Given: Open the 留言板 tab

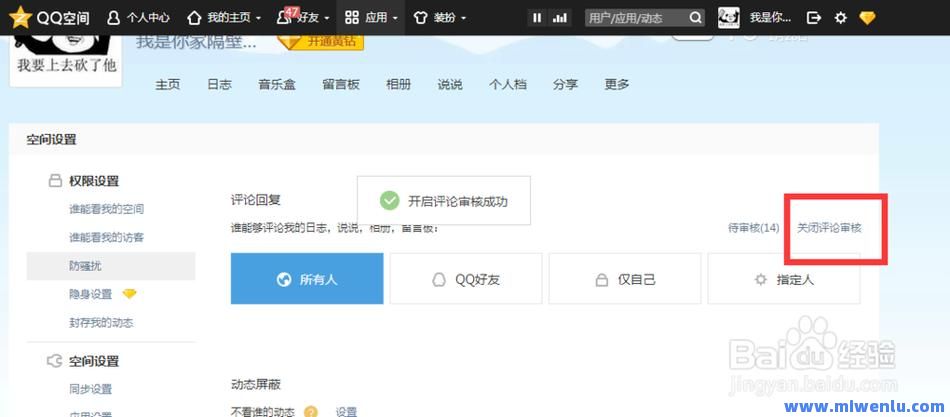Looking at the screenshot, I should pyautogui.click(x=341, y=85).
